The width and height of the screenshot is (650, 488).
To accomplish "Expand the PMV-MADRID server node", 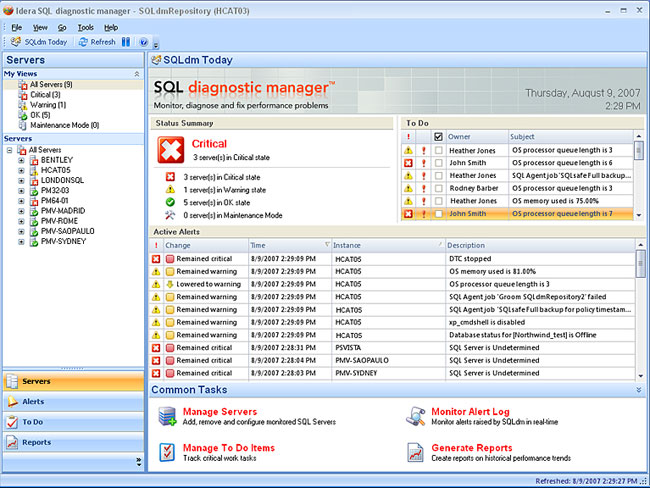I will tap(21, 211).
